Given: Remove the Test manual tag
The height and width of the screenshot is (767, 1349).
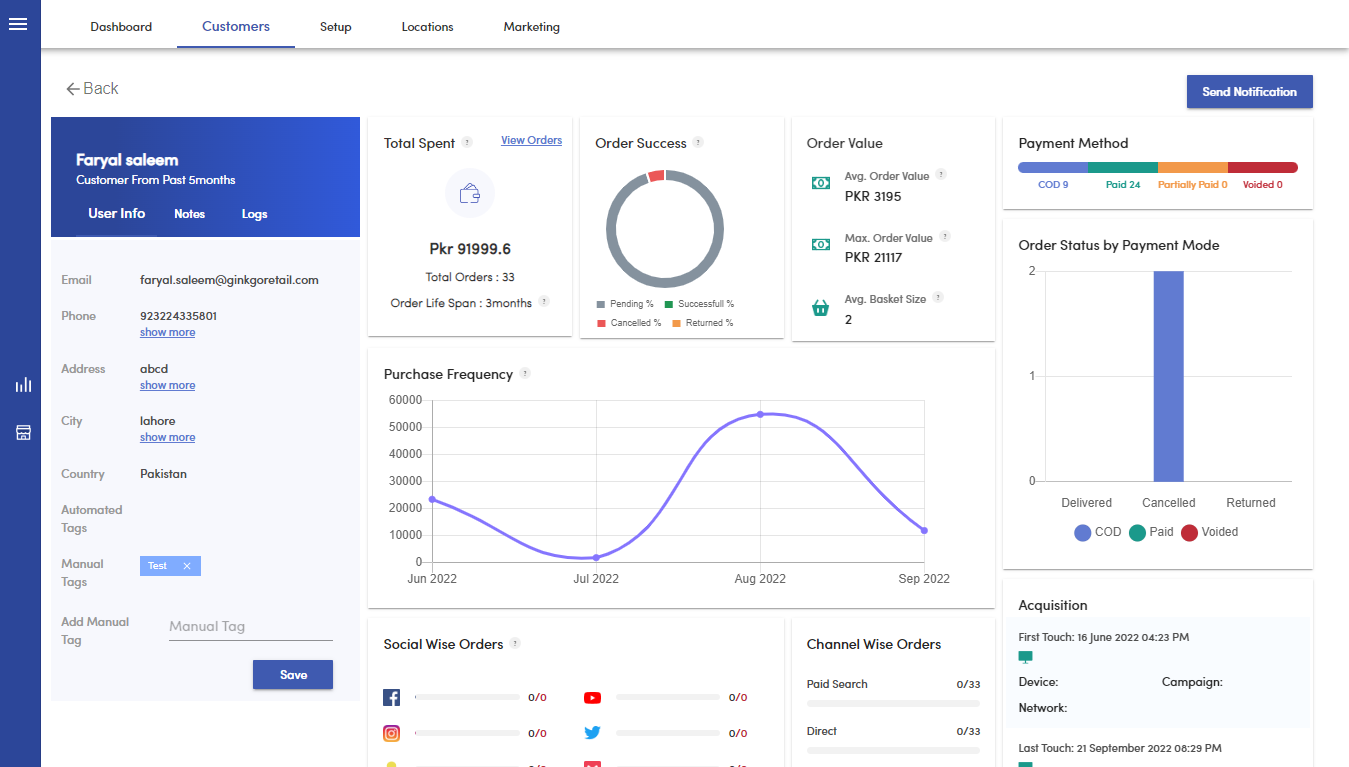Looking at the screenshot, I should pyautogui.click(x=186, y=565).
